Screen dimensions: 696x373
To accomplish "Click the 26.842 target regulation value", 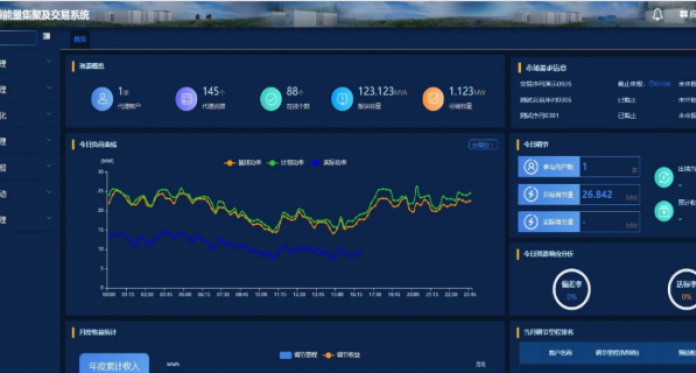I will 597,194.
